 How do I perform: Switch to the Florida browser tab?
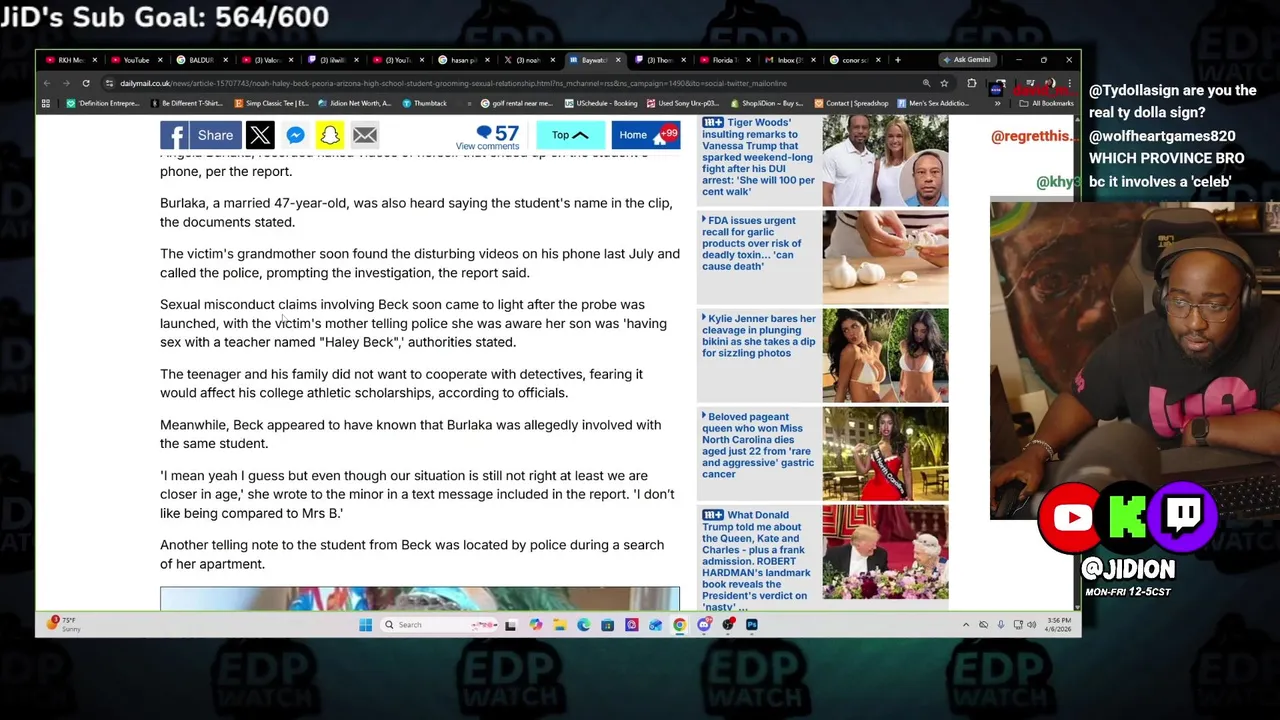pos(725,60)
